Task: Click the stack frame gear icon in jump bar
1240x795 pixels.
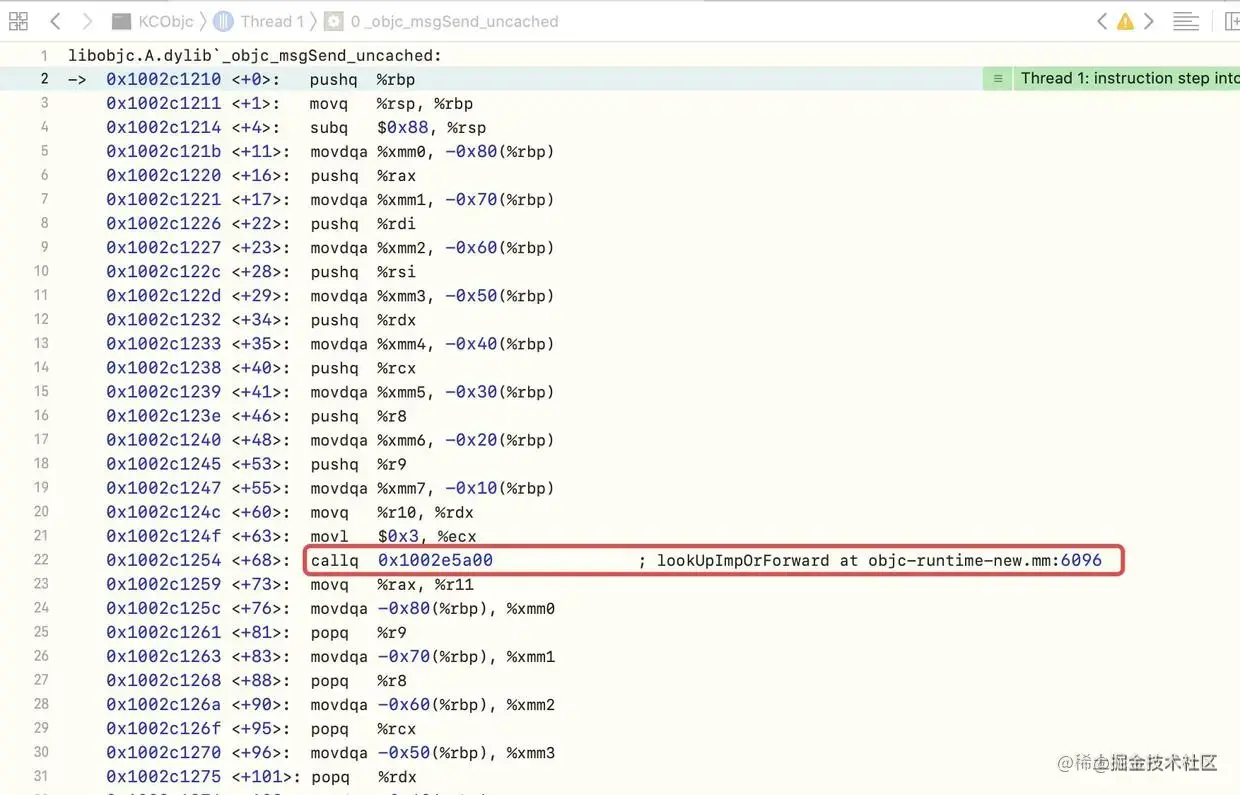Action: point(334,21)
